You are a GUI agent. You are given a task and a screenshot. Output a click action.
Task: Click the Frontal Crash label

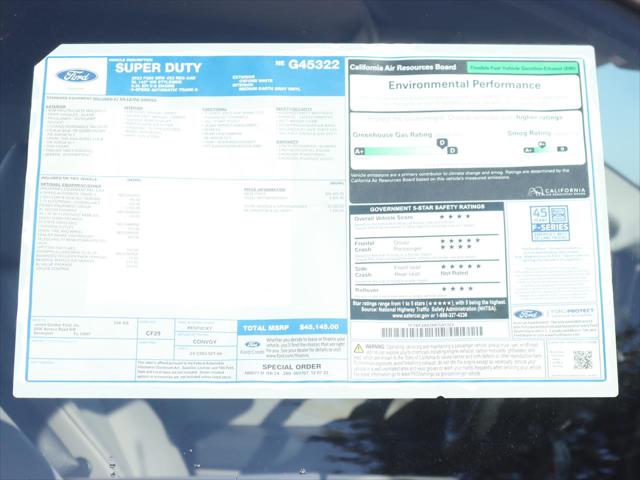tap(364, 246)
